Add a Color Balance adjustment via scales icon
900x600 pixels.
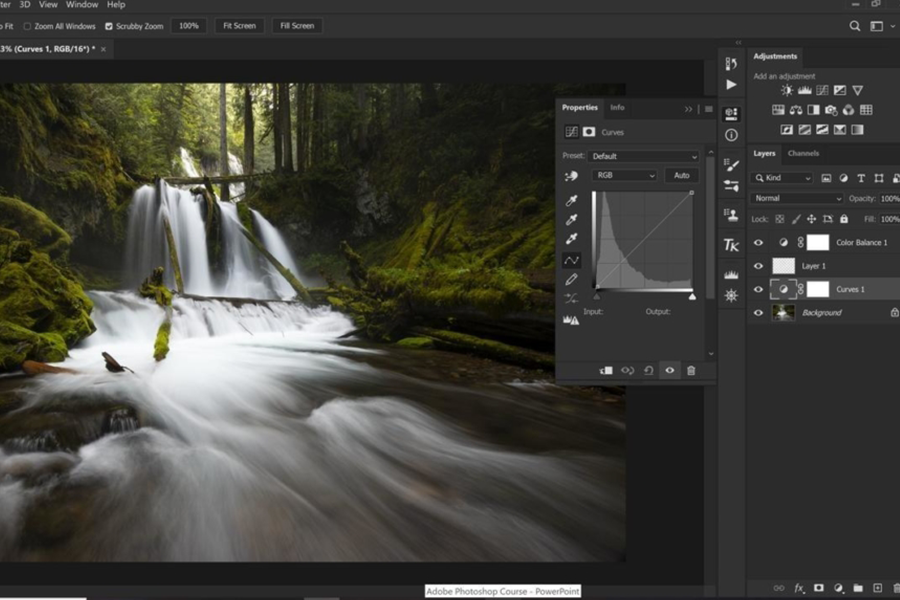(796, 110)
